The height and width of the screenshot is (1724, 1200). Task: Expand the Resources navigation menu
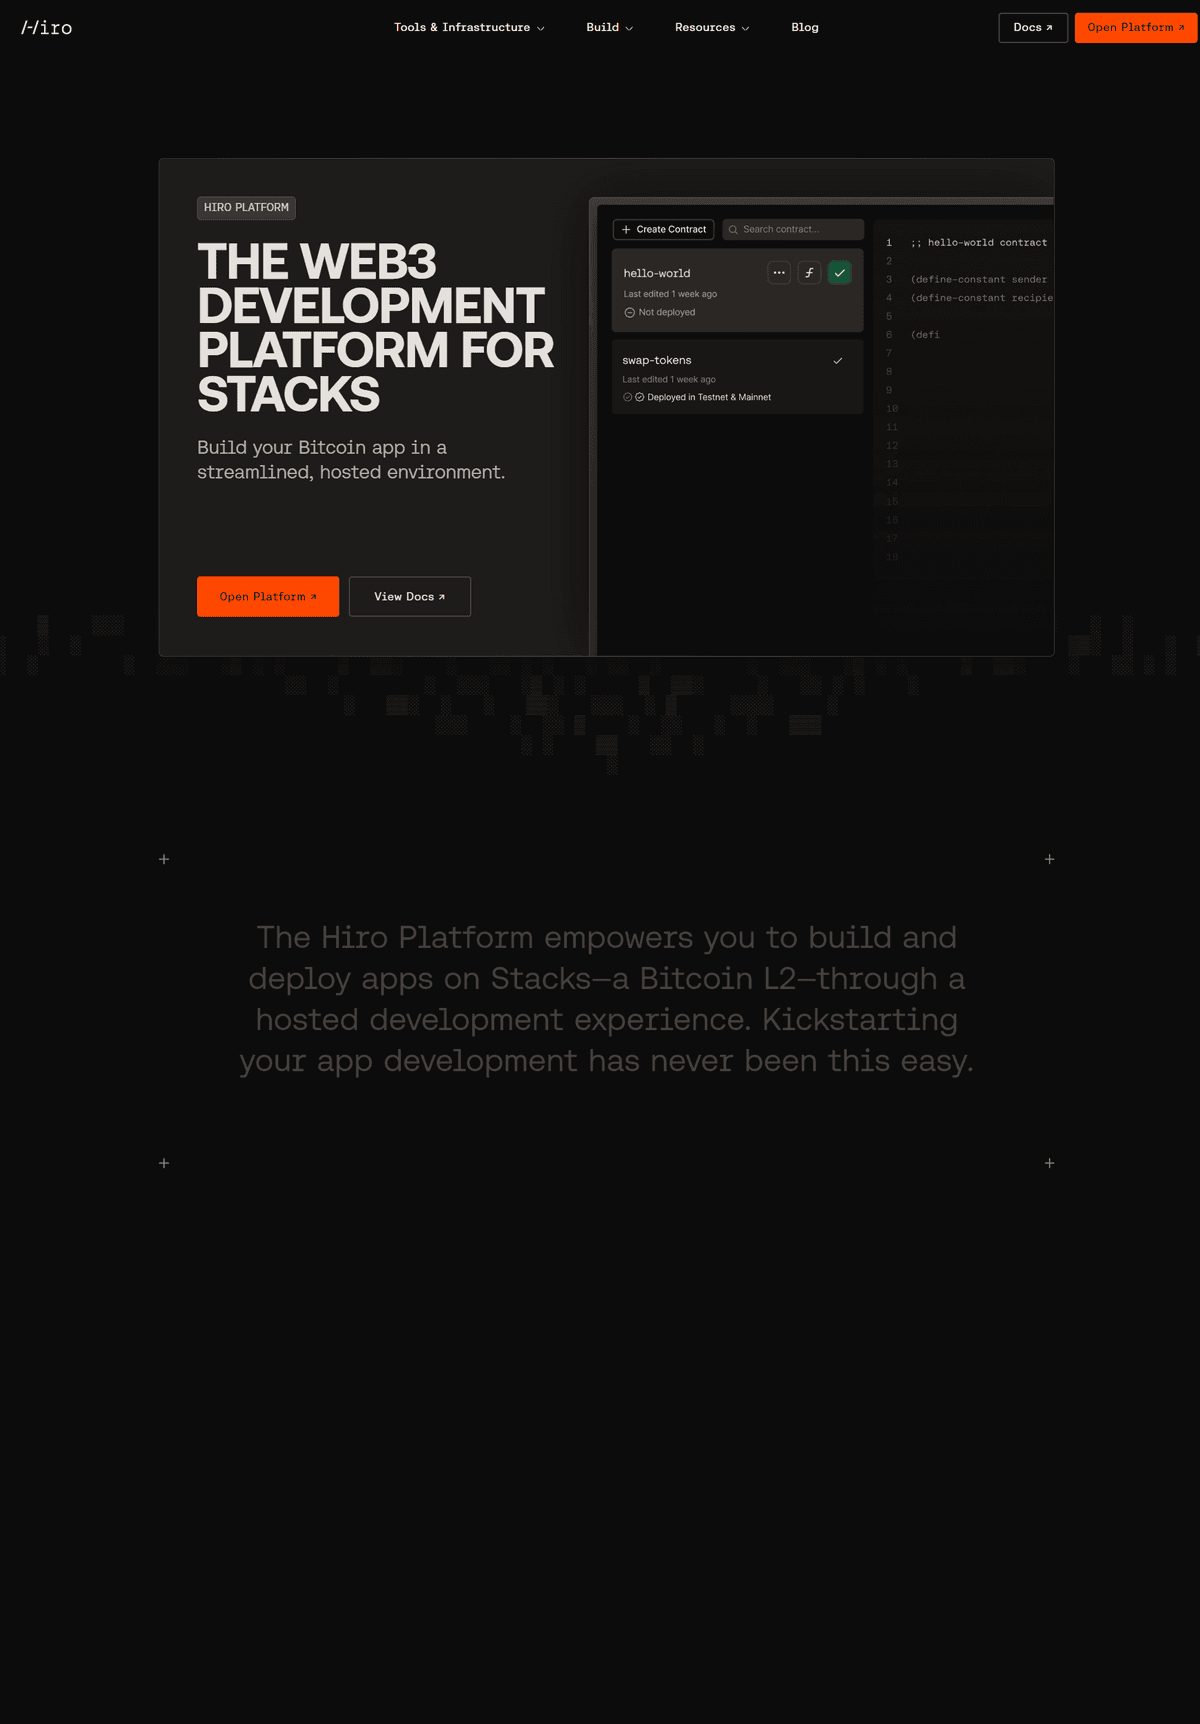712,27
